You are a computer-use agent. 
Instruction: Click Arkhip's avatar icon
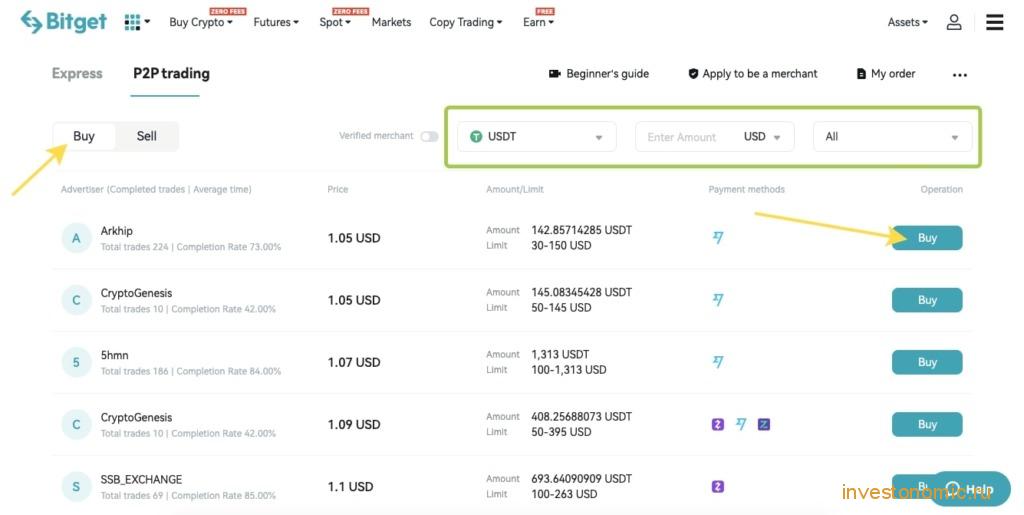coord(76,238)
